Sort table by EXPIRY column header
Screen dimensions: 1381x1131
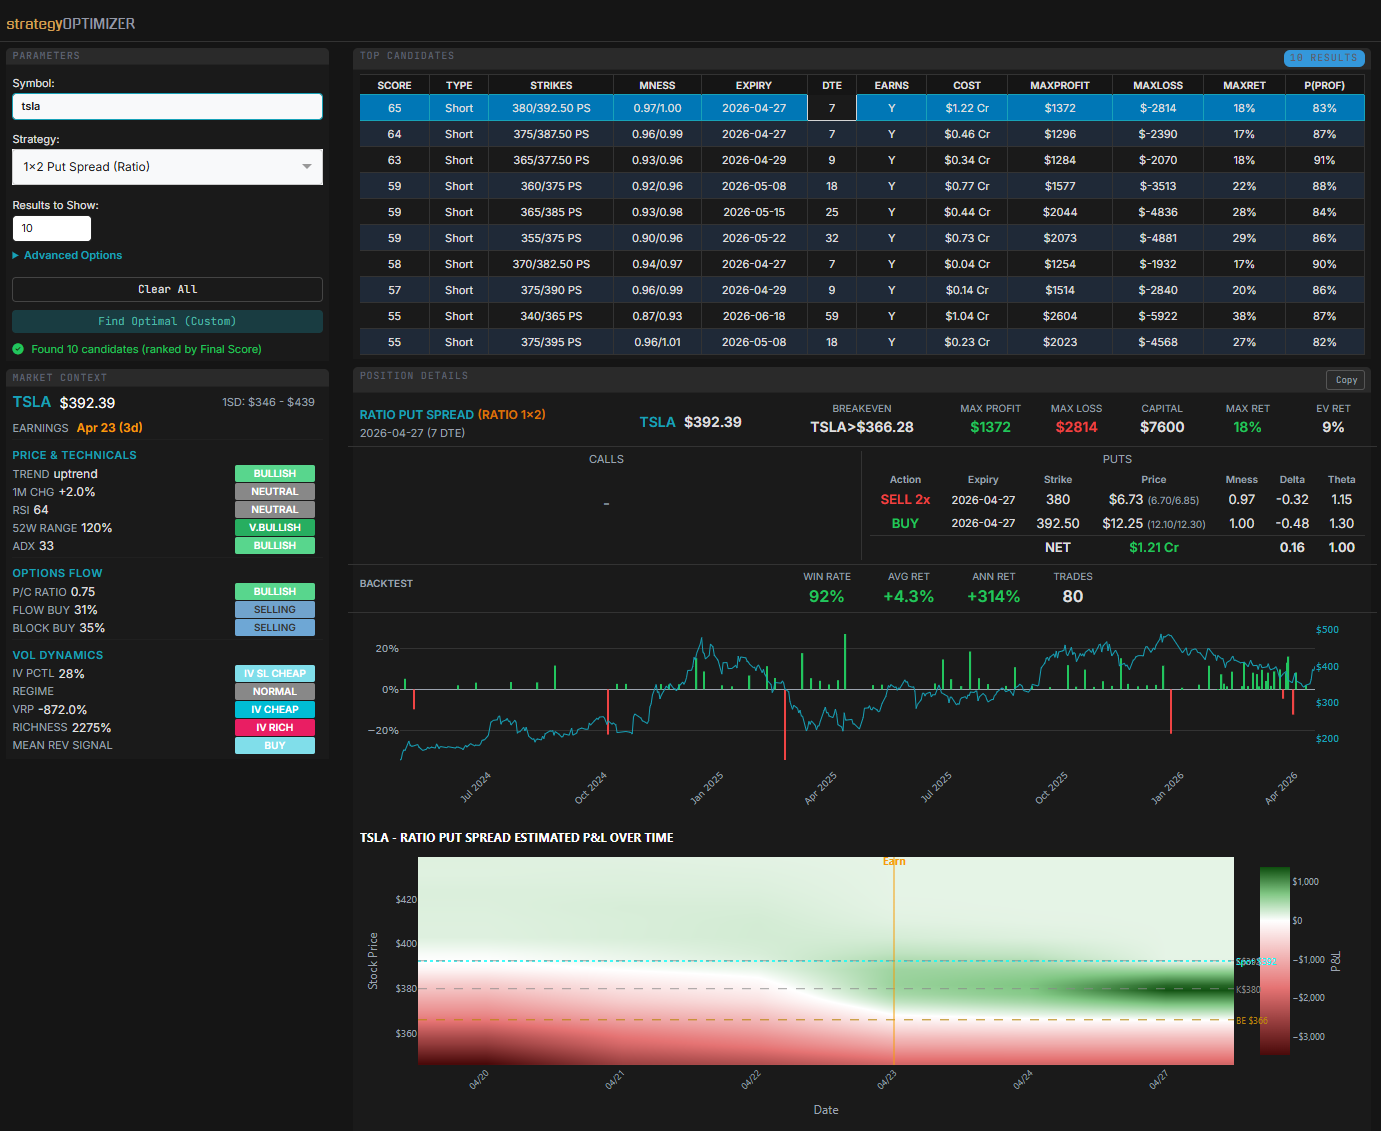(754, 85)
